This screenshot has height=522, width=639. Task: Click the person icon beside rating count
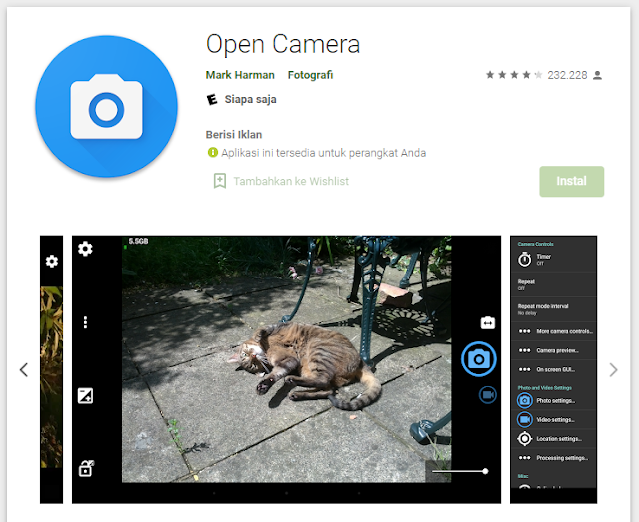click(597, 75)
